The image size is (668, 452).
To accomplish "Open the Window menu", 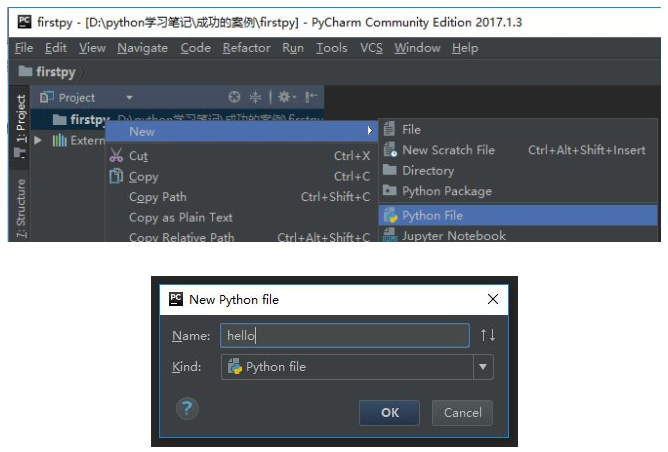I will (417, 48).
